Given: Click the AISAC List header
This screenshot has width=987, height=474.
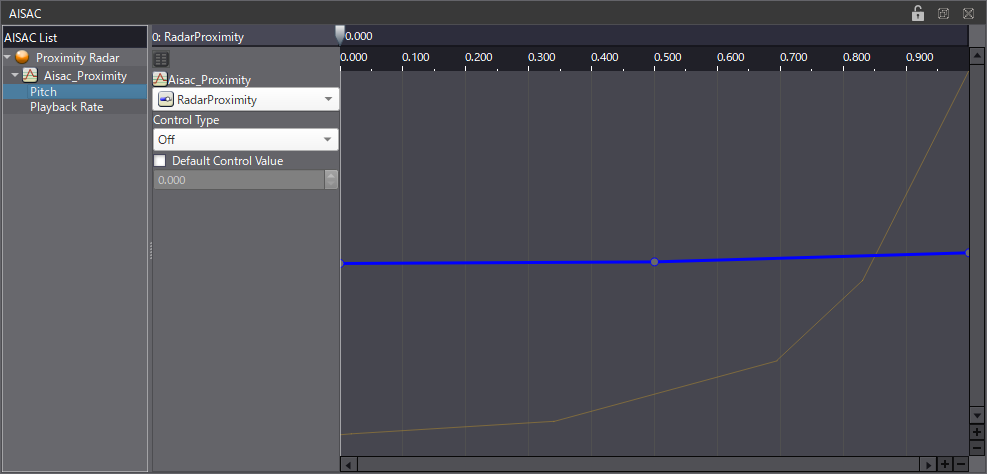Looking at the screenshot, I should click(75, 37).
